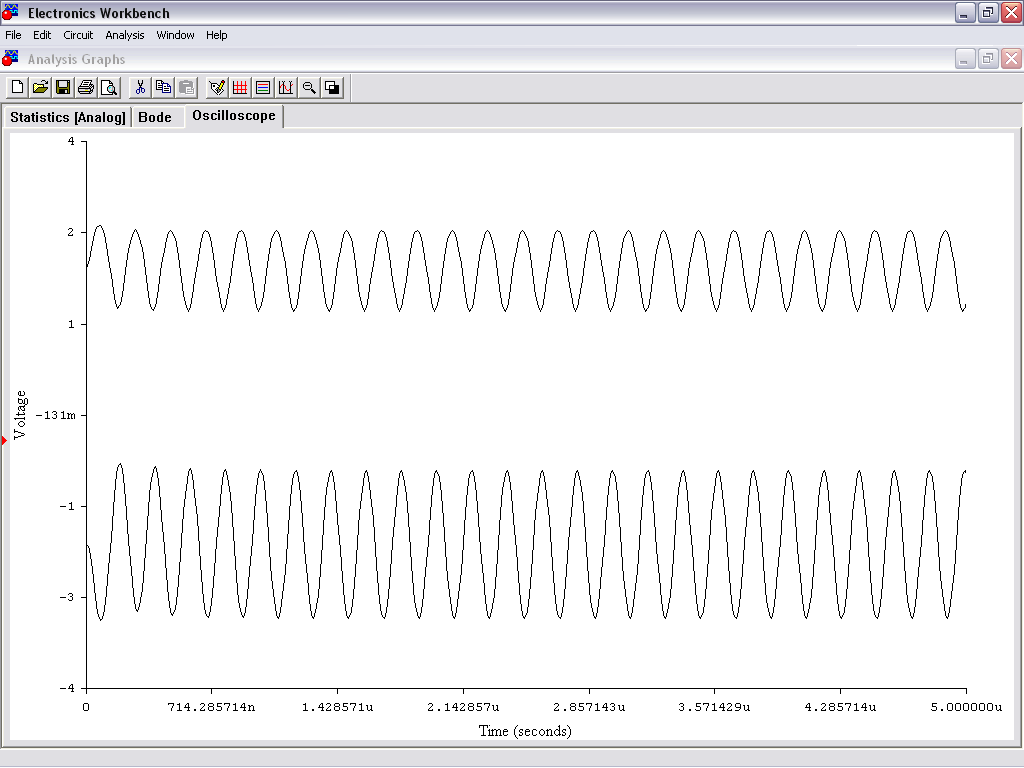This screenshot has height=768, width=1024.
Task: Click the grayed Paste clipboard icon
Action: click(187, 88)
